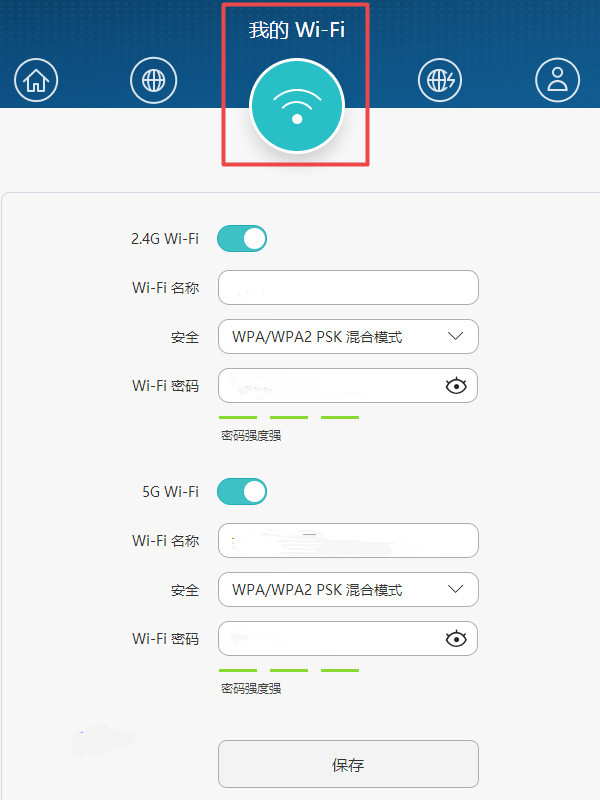Click the 保存 save button

tap(347, 765)
